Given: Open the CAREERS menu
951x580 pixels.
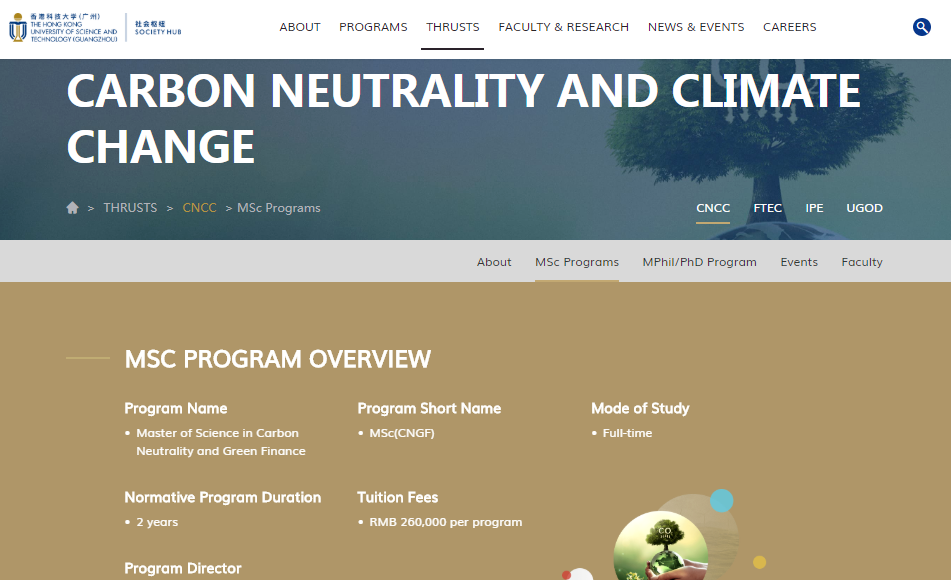Looking at the screenshot, I should point(790,27).
